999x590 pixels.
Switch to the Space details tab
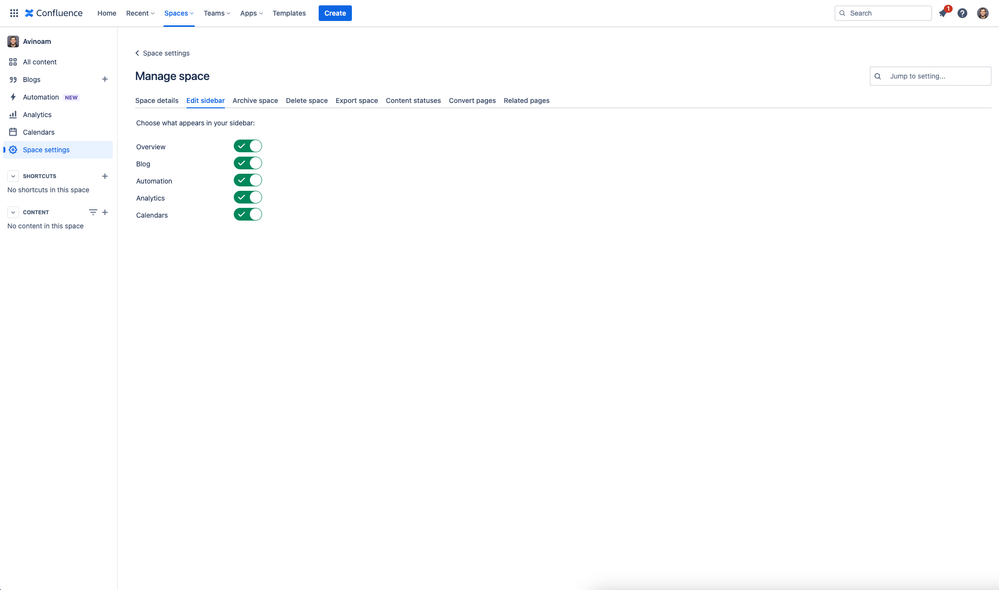pyautogui.click(x=156, y=100)
